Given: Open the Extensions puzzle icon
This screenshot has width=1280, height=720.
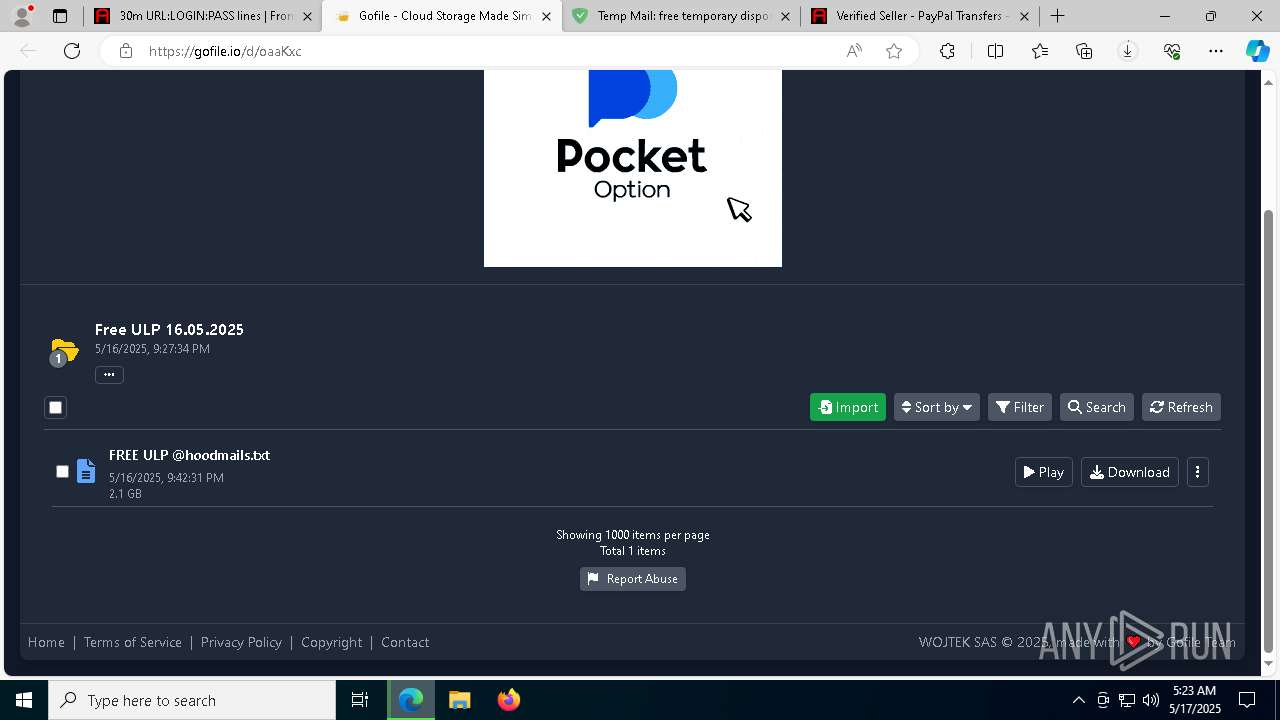Looking at the screenshot, I should [x=947, y=51].
